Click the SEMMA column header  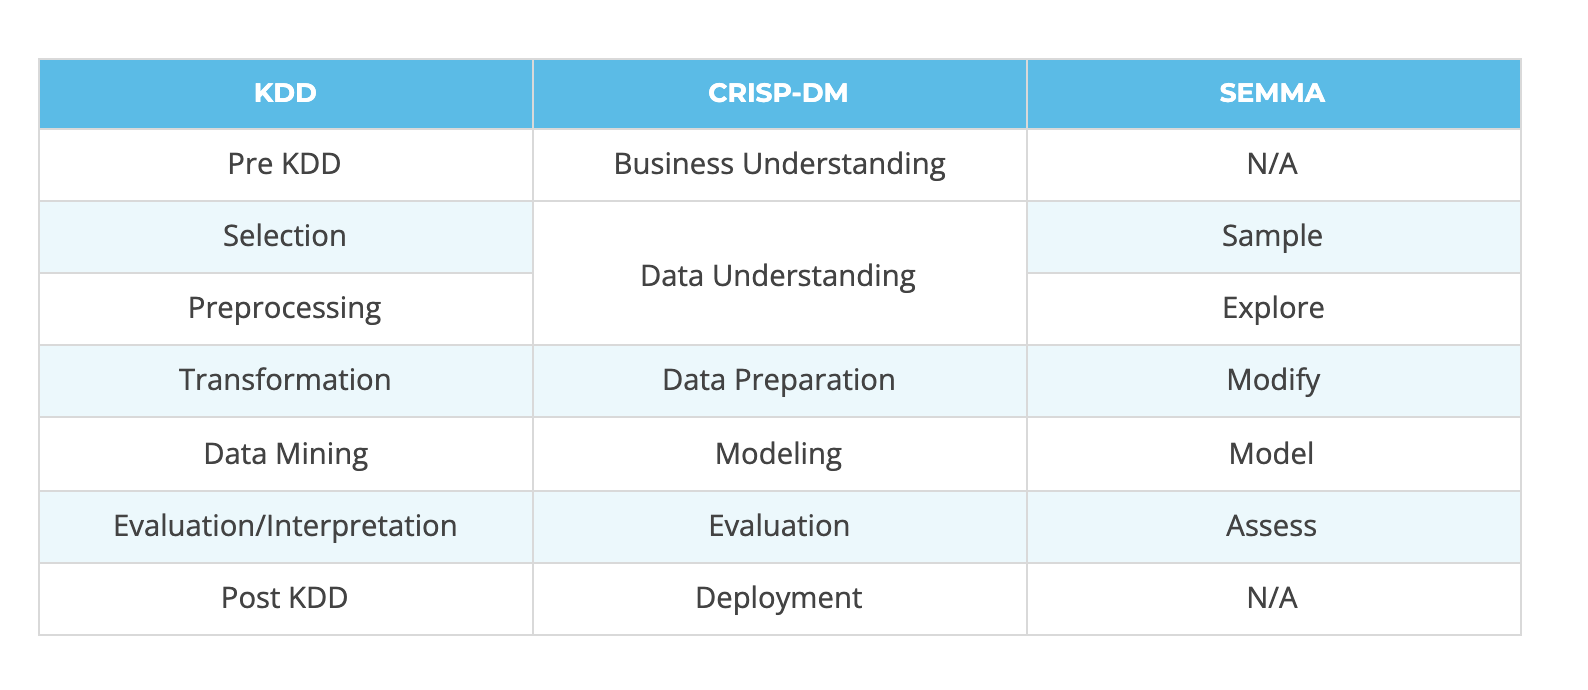click(x=1272, y=93)
